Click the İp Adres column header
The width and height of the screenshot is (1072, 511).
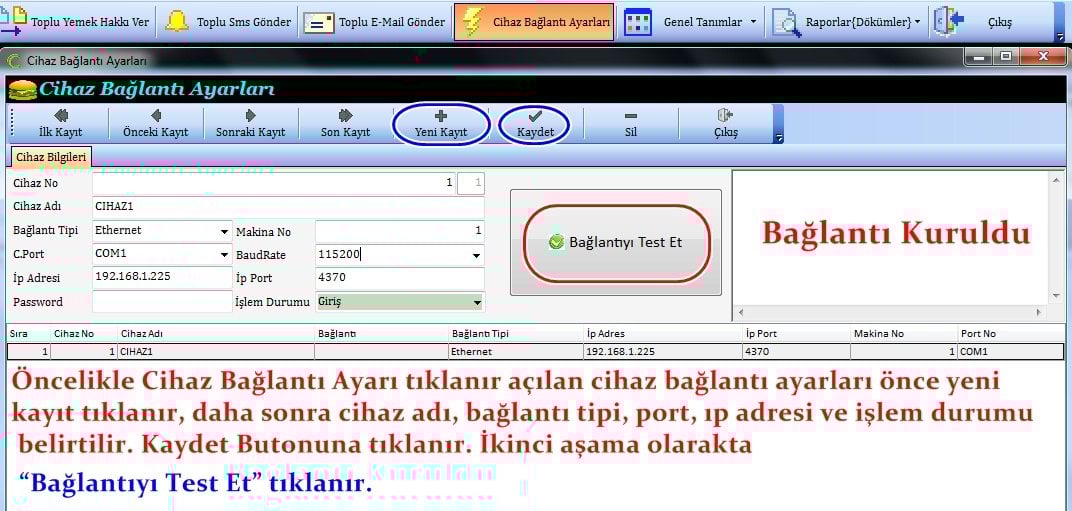coord(663,334)
